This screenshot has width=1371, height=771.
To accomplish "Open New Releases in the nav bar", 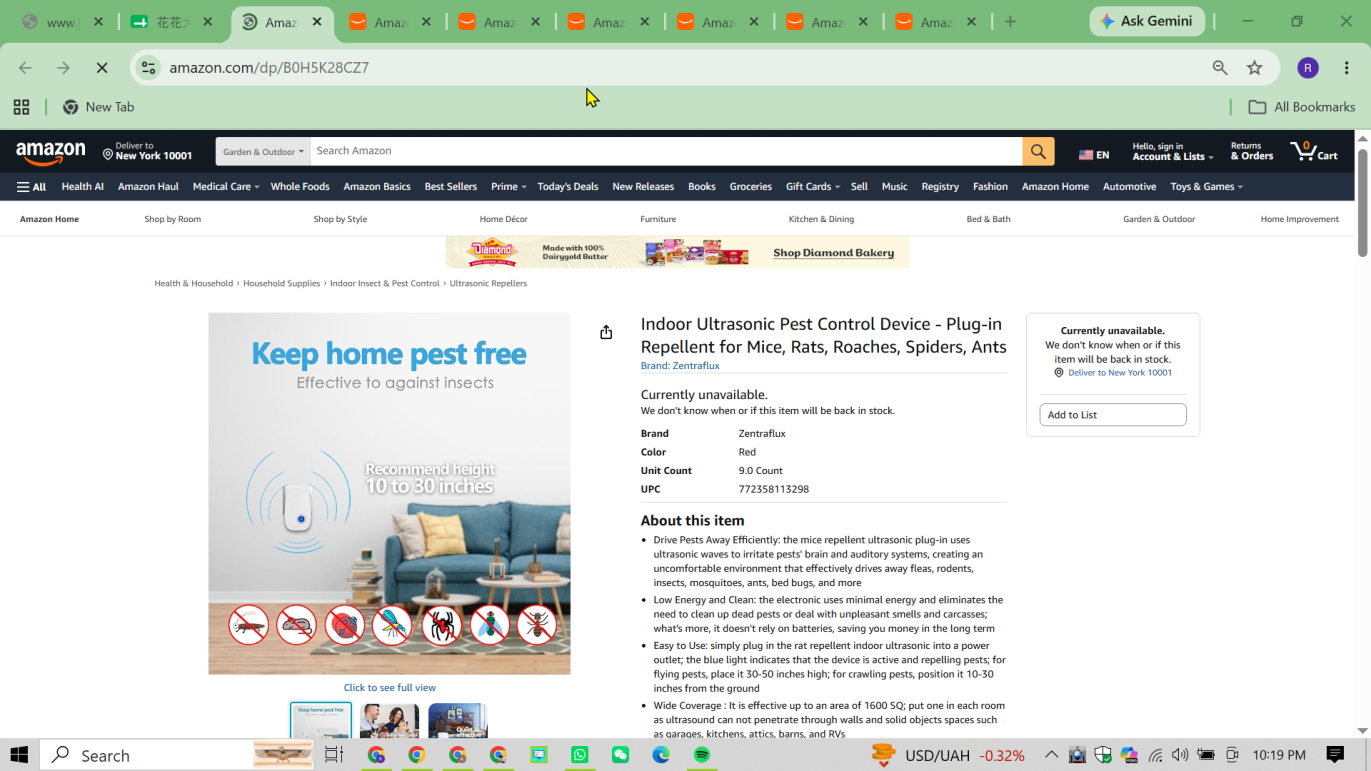I will (643, 187).
